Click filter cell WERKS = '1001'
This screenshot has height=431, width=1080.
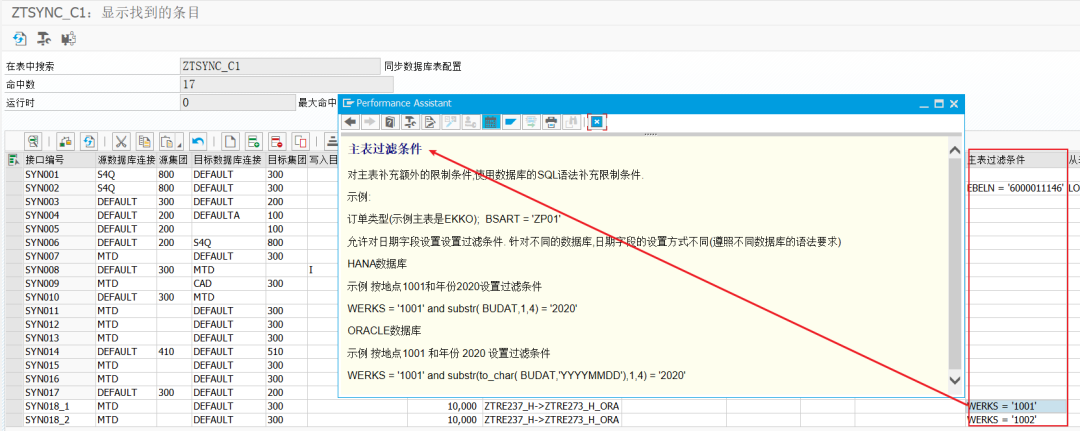(x=1015, y=406)
